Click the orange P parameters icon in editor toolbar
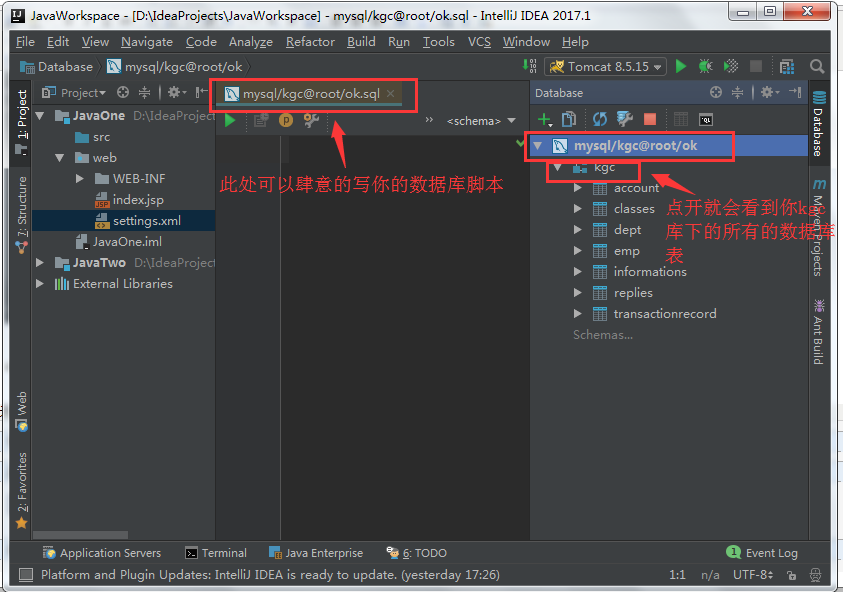843x592 pixels. pos(285,120)
